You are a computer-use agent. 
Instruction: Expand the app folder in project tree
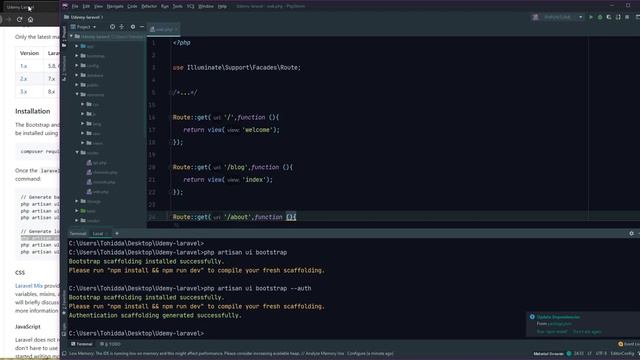pos(77,46)
